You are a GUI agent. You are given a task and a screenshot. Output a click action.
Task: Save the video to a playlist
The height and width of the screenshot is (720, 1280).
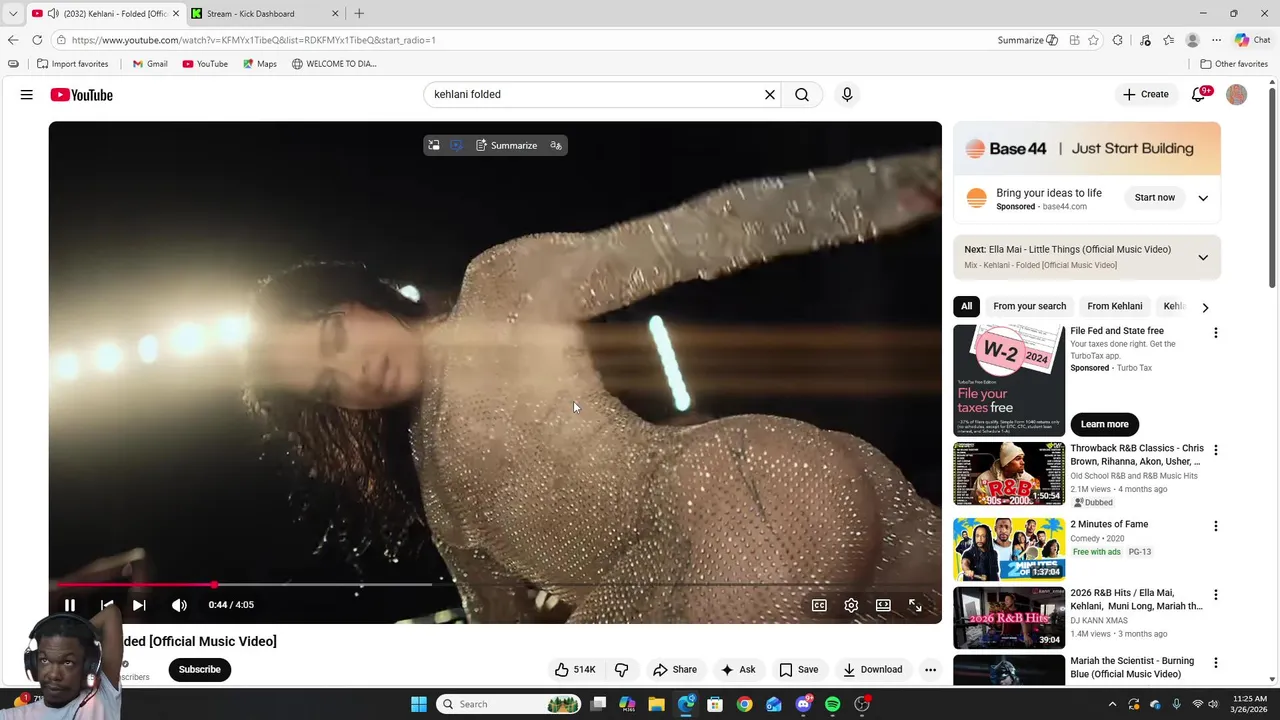coord(798,670)
